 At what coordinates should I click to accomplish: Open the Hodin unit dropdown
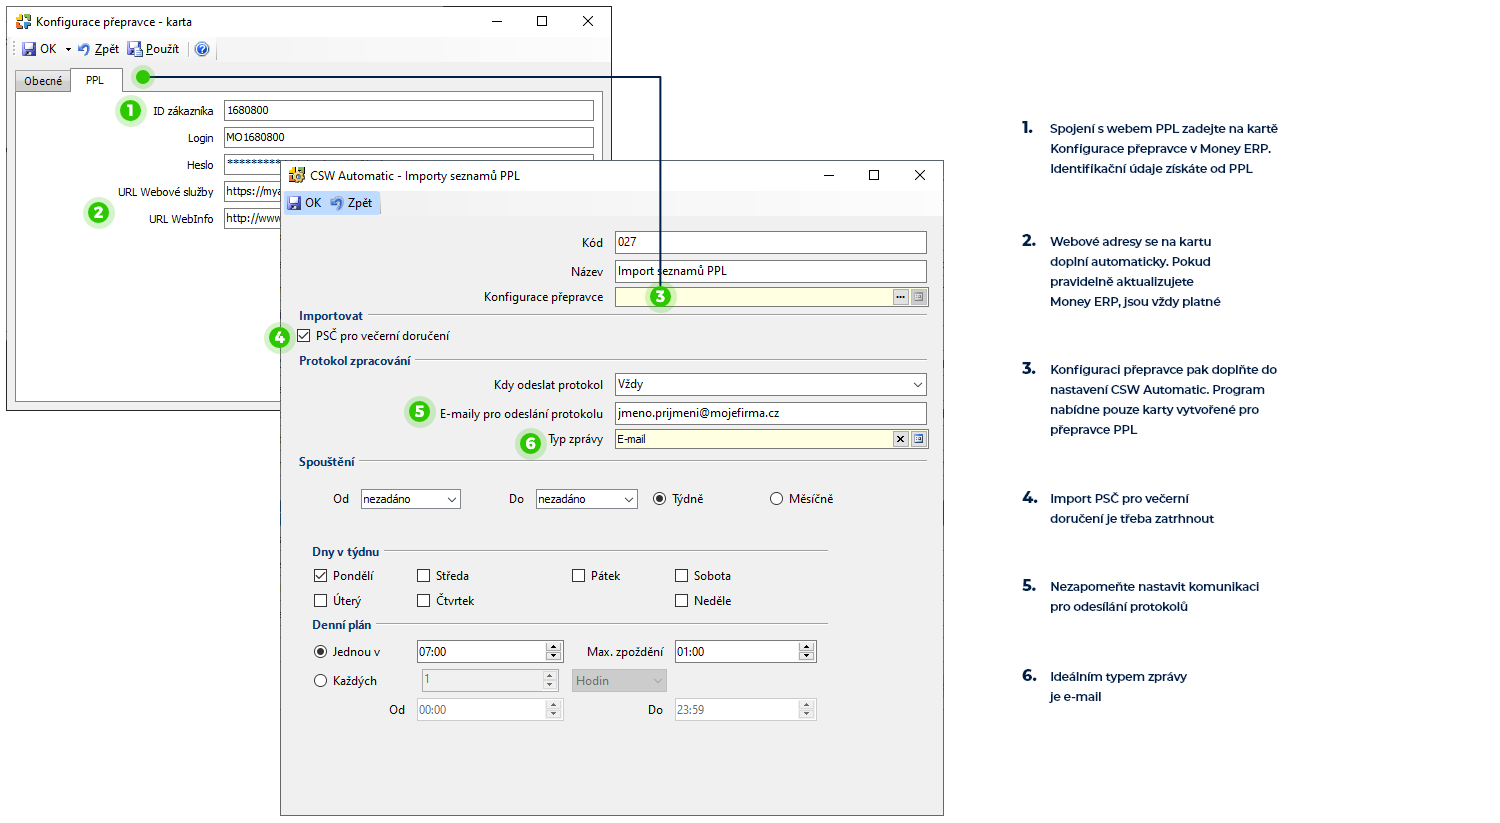pos(619,681)
